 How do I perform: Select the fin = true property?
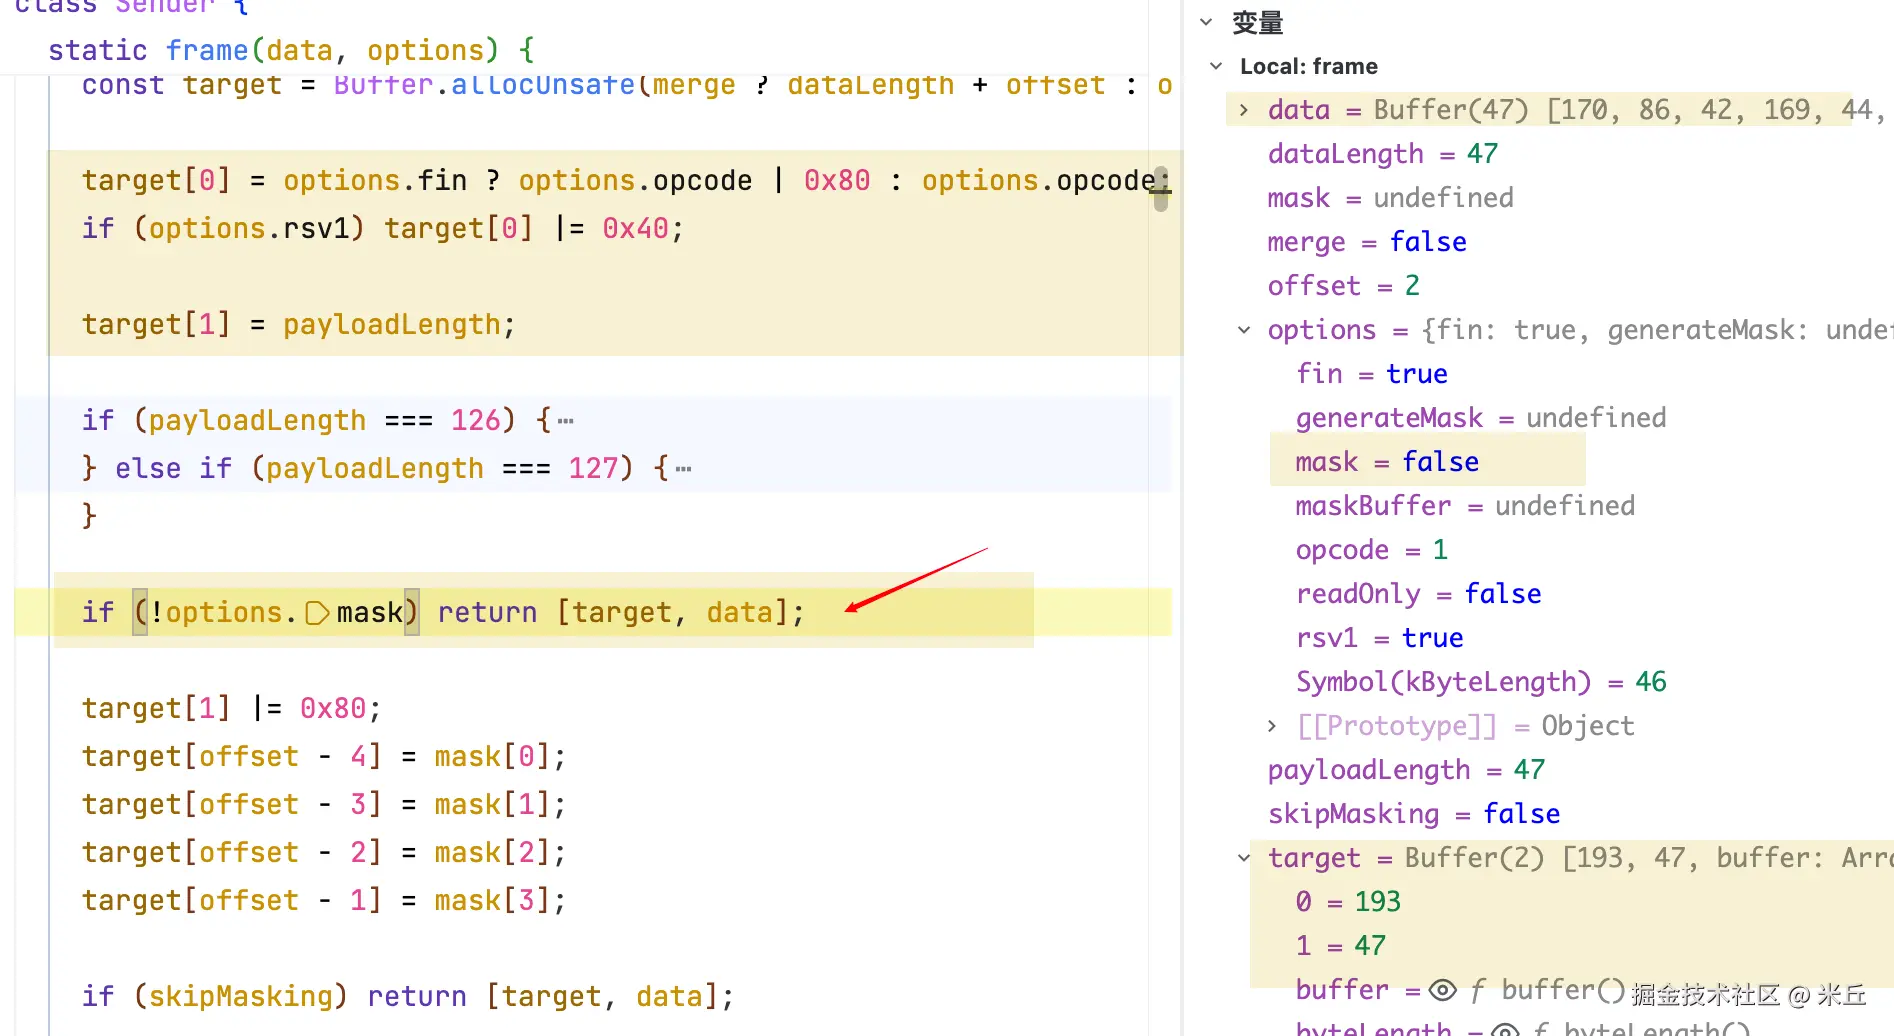click(x=1371, y=374)
